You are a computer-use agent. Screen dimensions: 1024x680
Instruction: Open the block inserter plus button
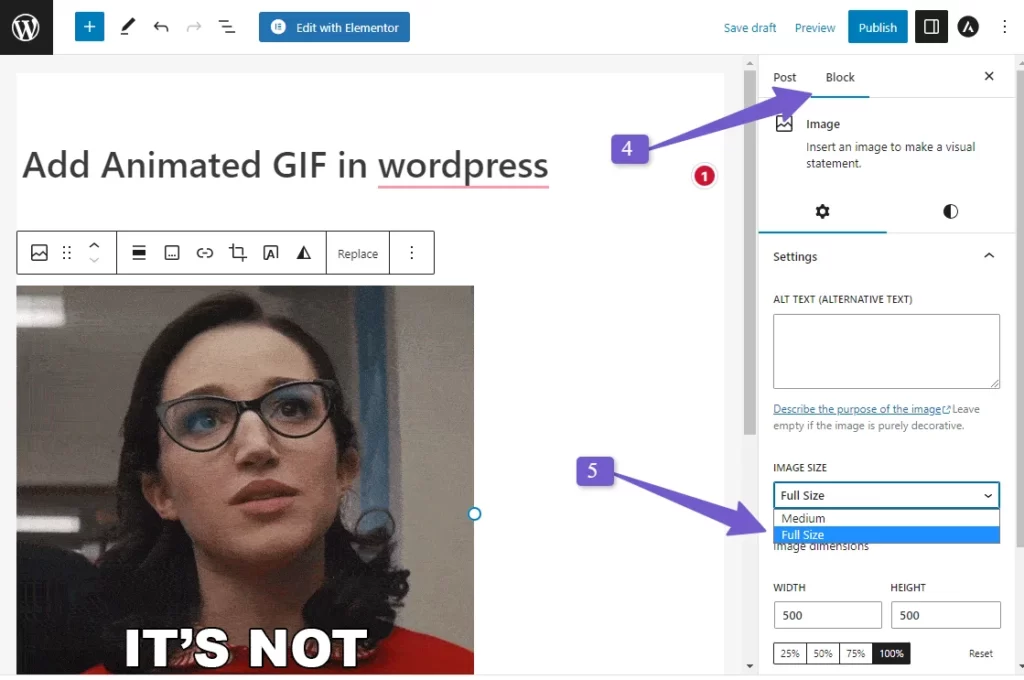click(89, 27)
